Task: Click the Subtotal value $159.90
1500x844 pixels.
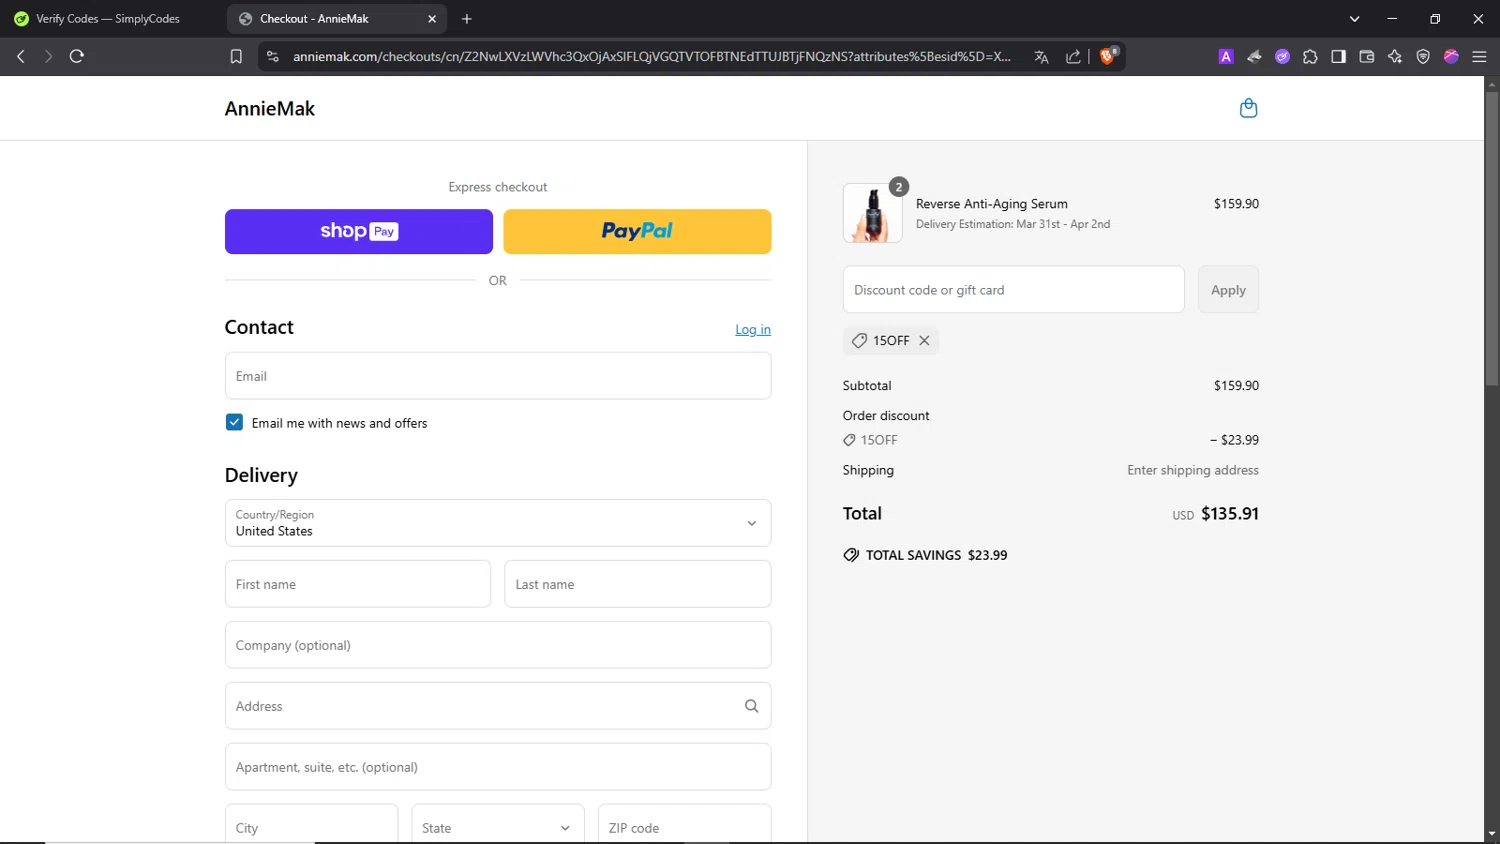Action: coord(1236,386)
